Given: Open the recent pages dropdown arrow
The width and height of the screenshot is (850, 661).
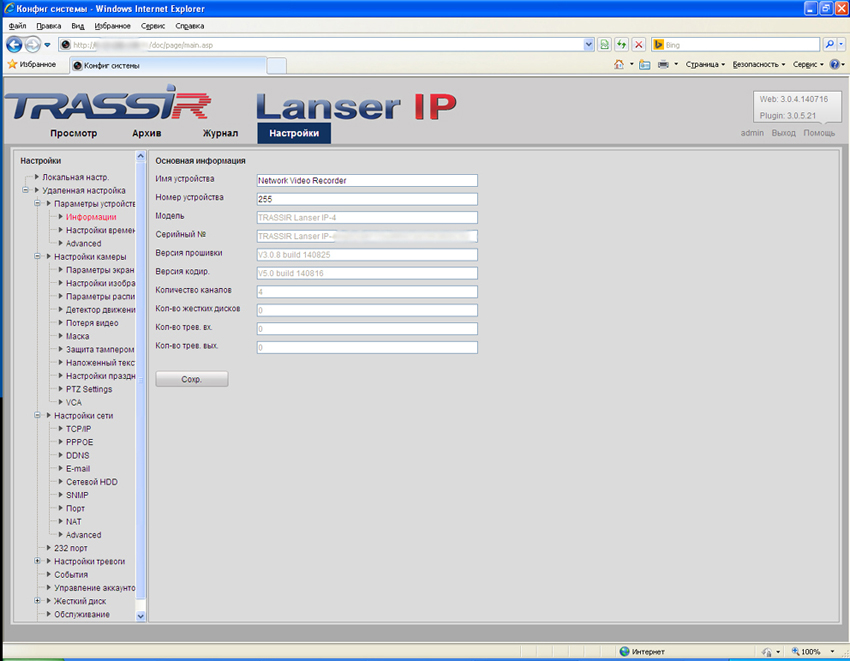Looking at the screenshot, I should click(x=47, y=45).
